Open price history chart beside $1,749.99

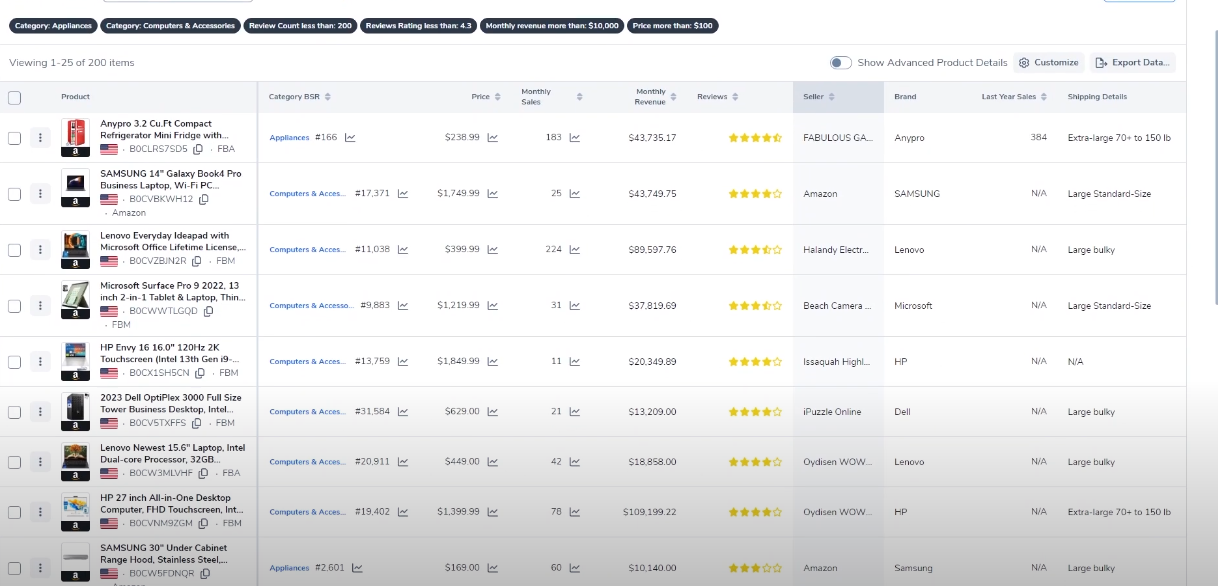point(493,194)
